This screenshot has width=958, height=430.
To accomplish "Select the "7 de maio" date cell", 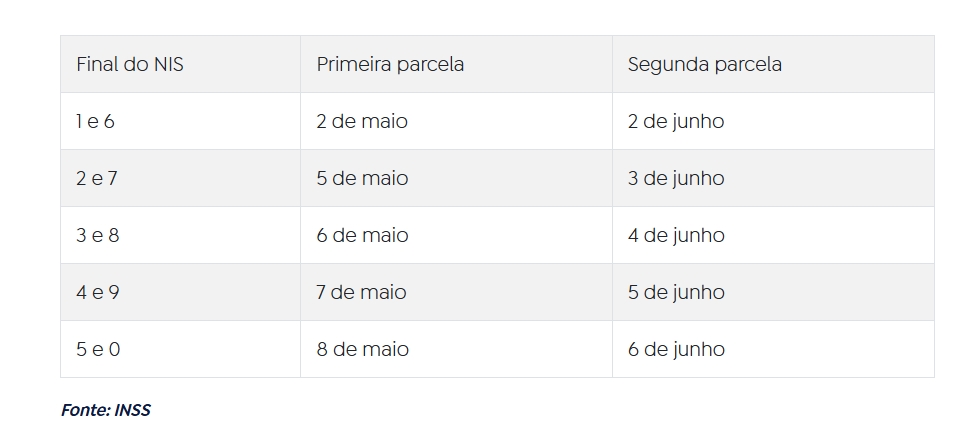I will point(362,293).
